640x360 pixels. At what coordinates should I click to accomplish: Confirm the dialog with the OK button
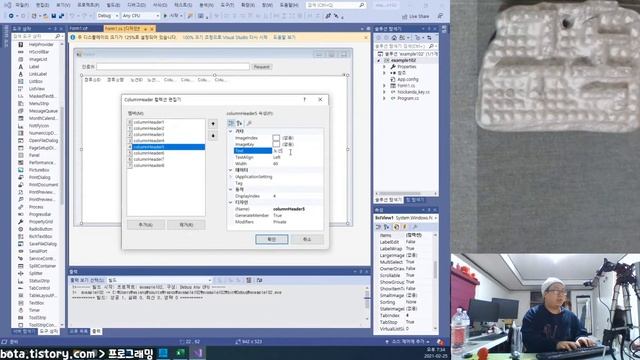272,239
